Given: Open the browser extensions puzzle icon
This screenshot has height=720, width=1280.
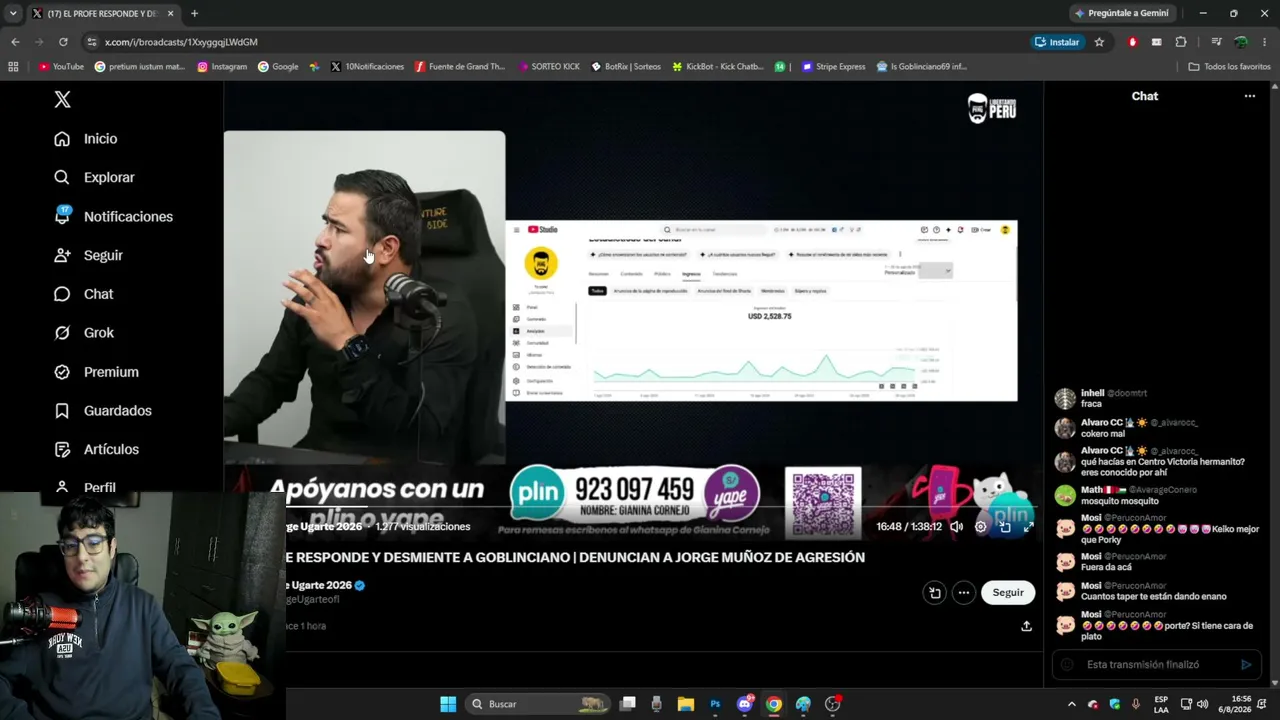Looking at the screenshot, I should click(1181, 42).
